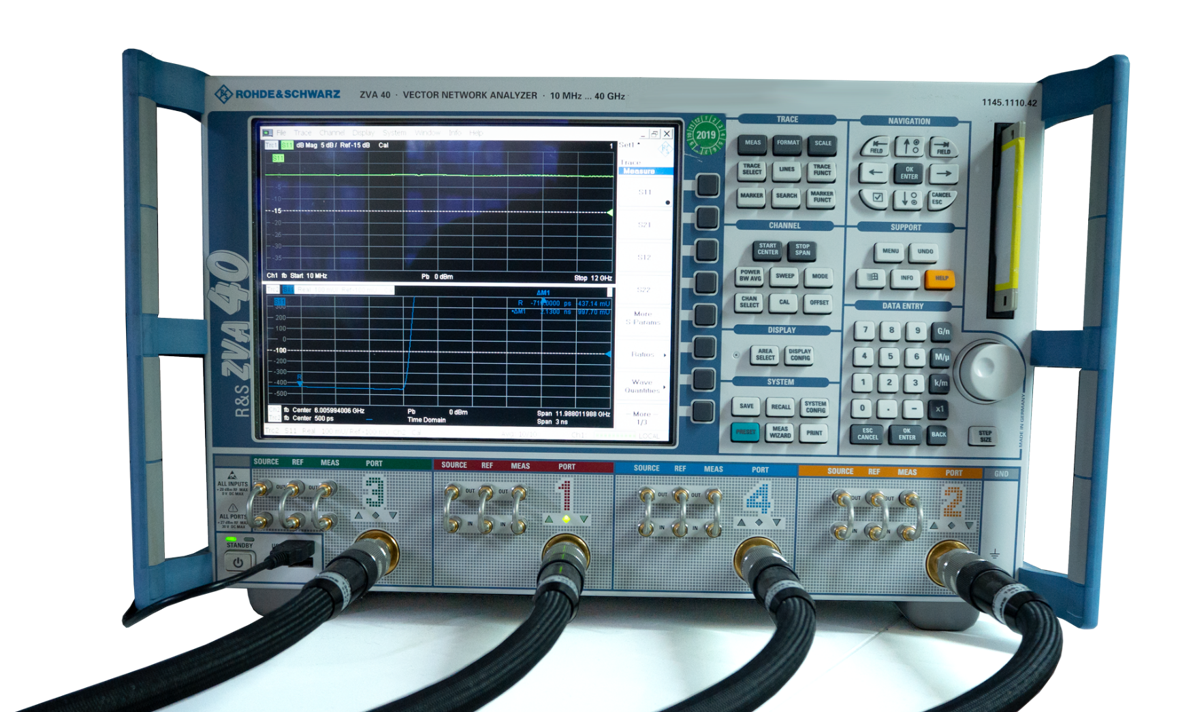Image resolution: width=1191 pixels, height=712 pixels.
Task: Click the minus sign key
Action: 915,409
